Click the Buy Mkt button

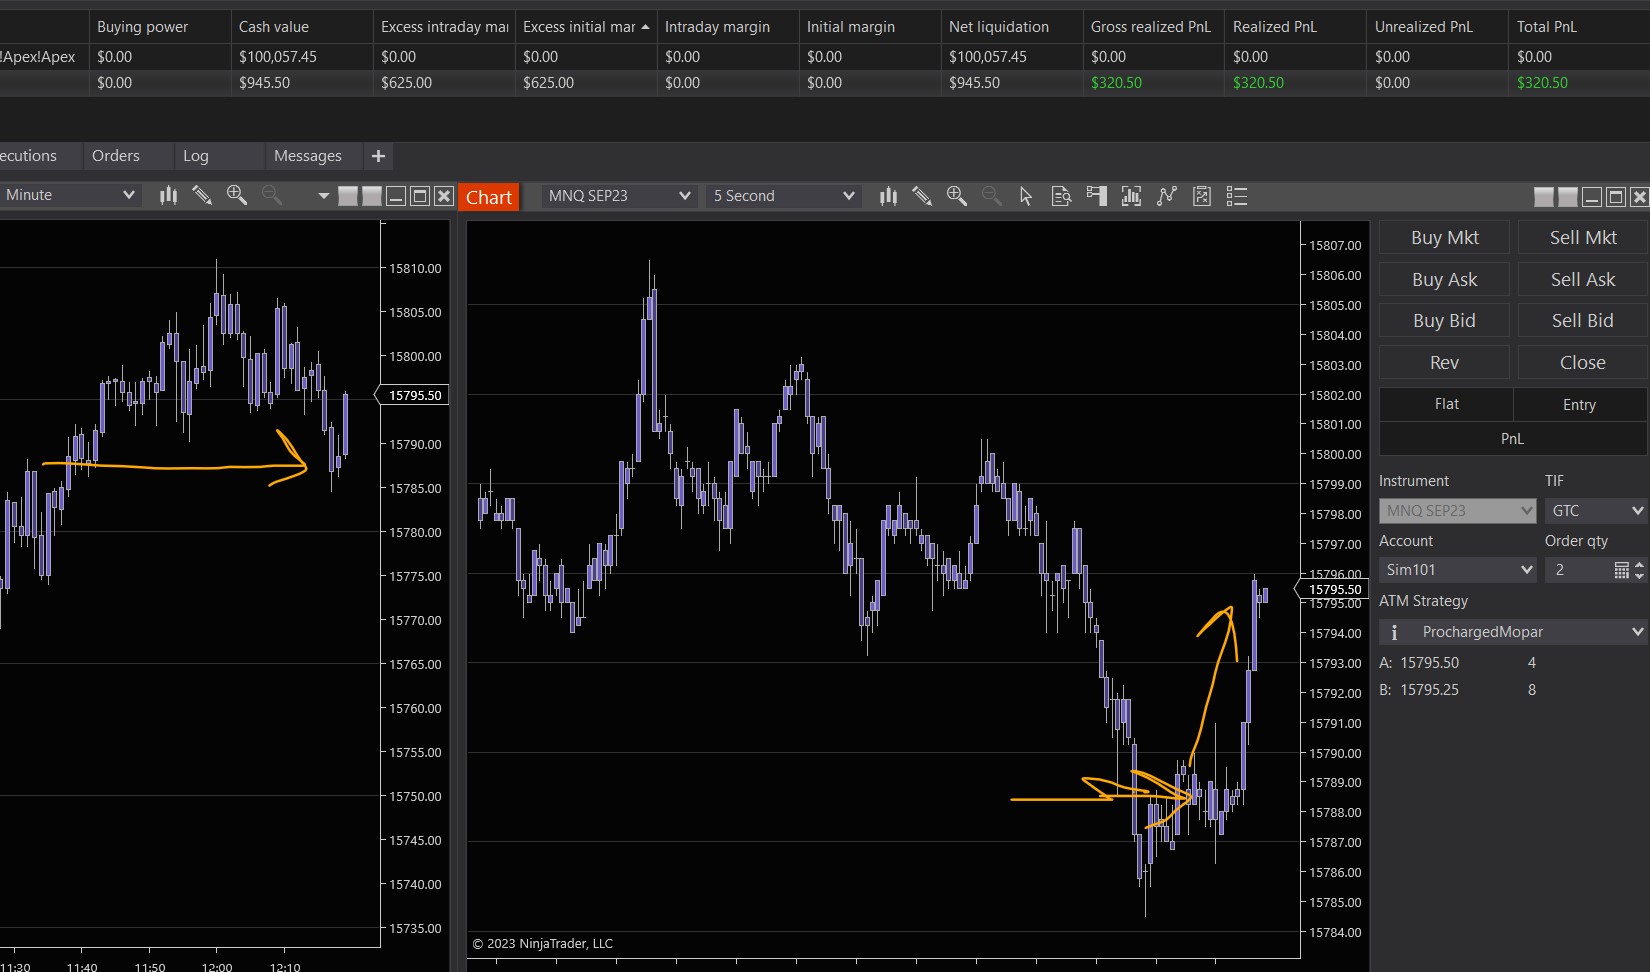pyautogui.click(x=1444, y=238)
